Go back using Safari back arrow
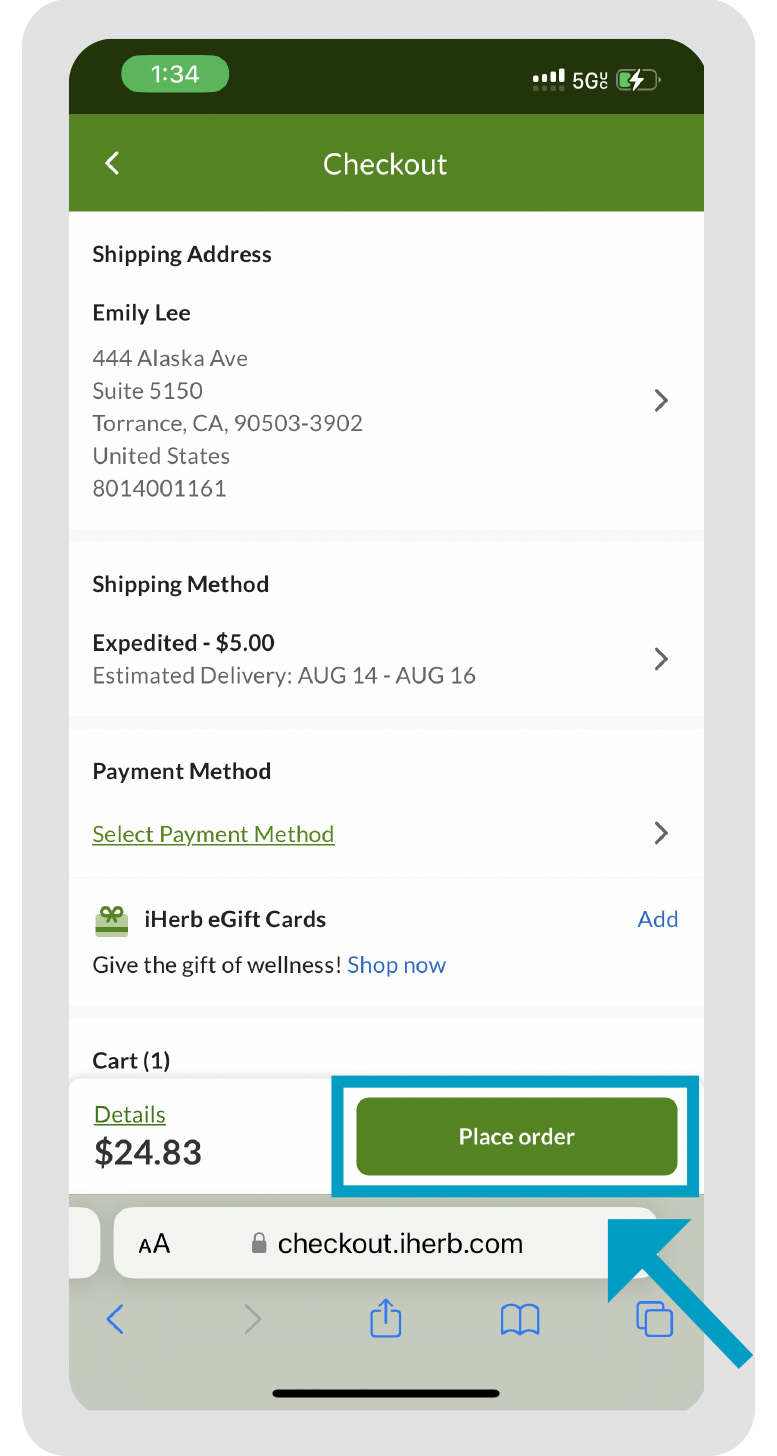The image size is (777, 1456). [x=115, y=1320]
